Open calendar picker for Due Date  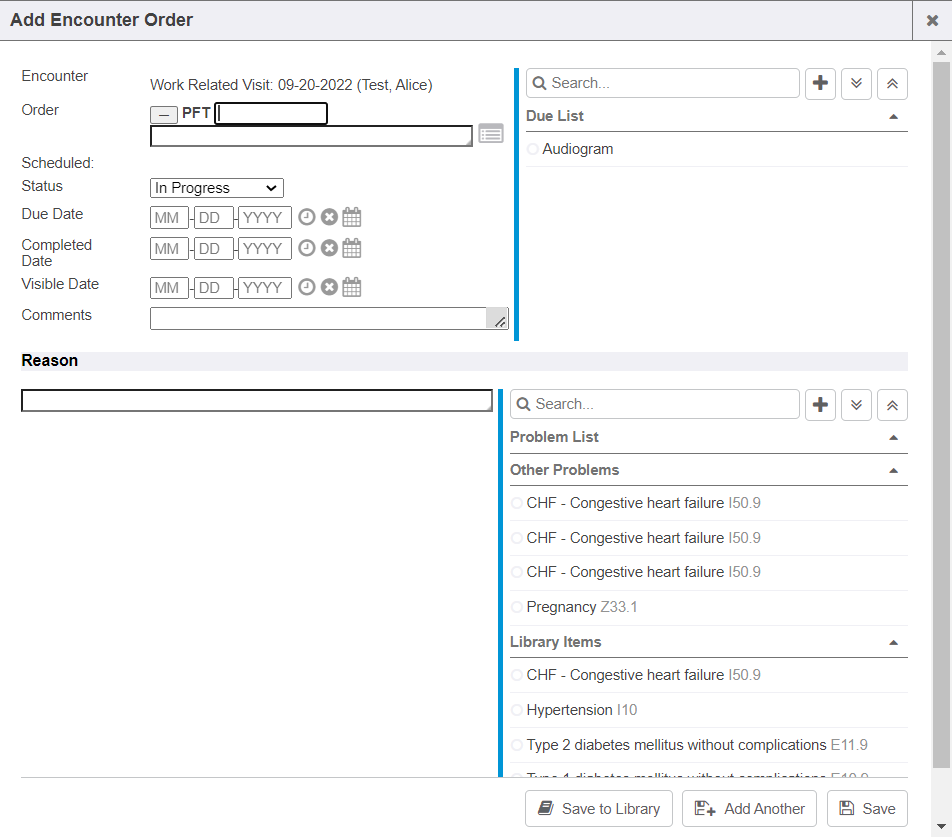click(x=352, y=217)
